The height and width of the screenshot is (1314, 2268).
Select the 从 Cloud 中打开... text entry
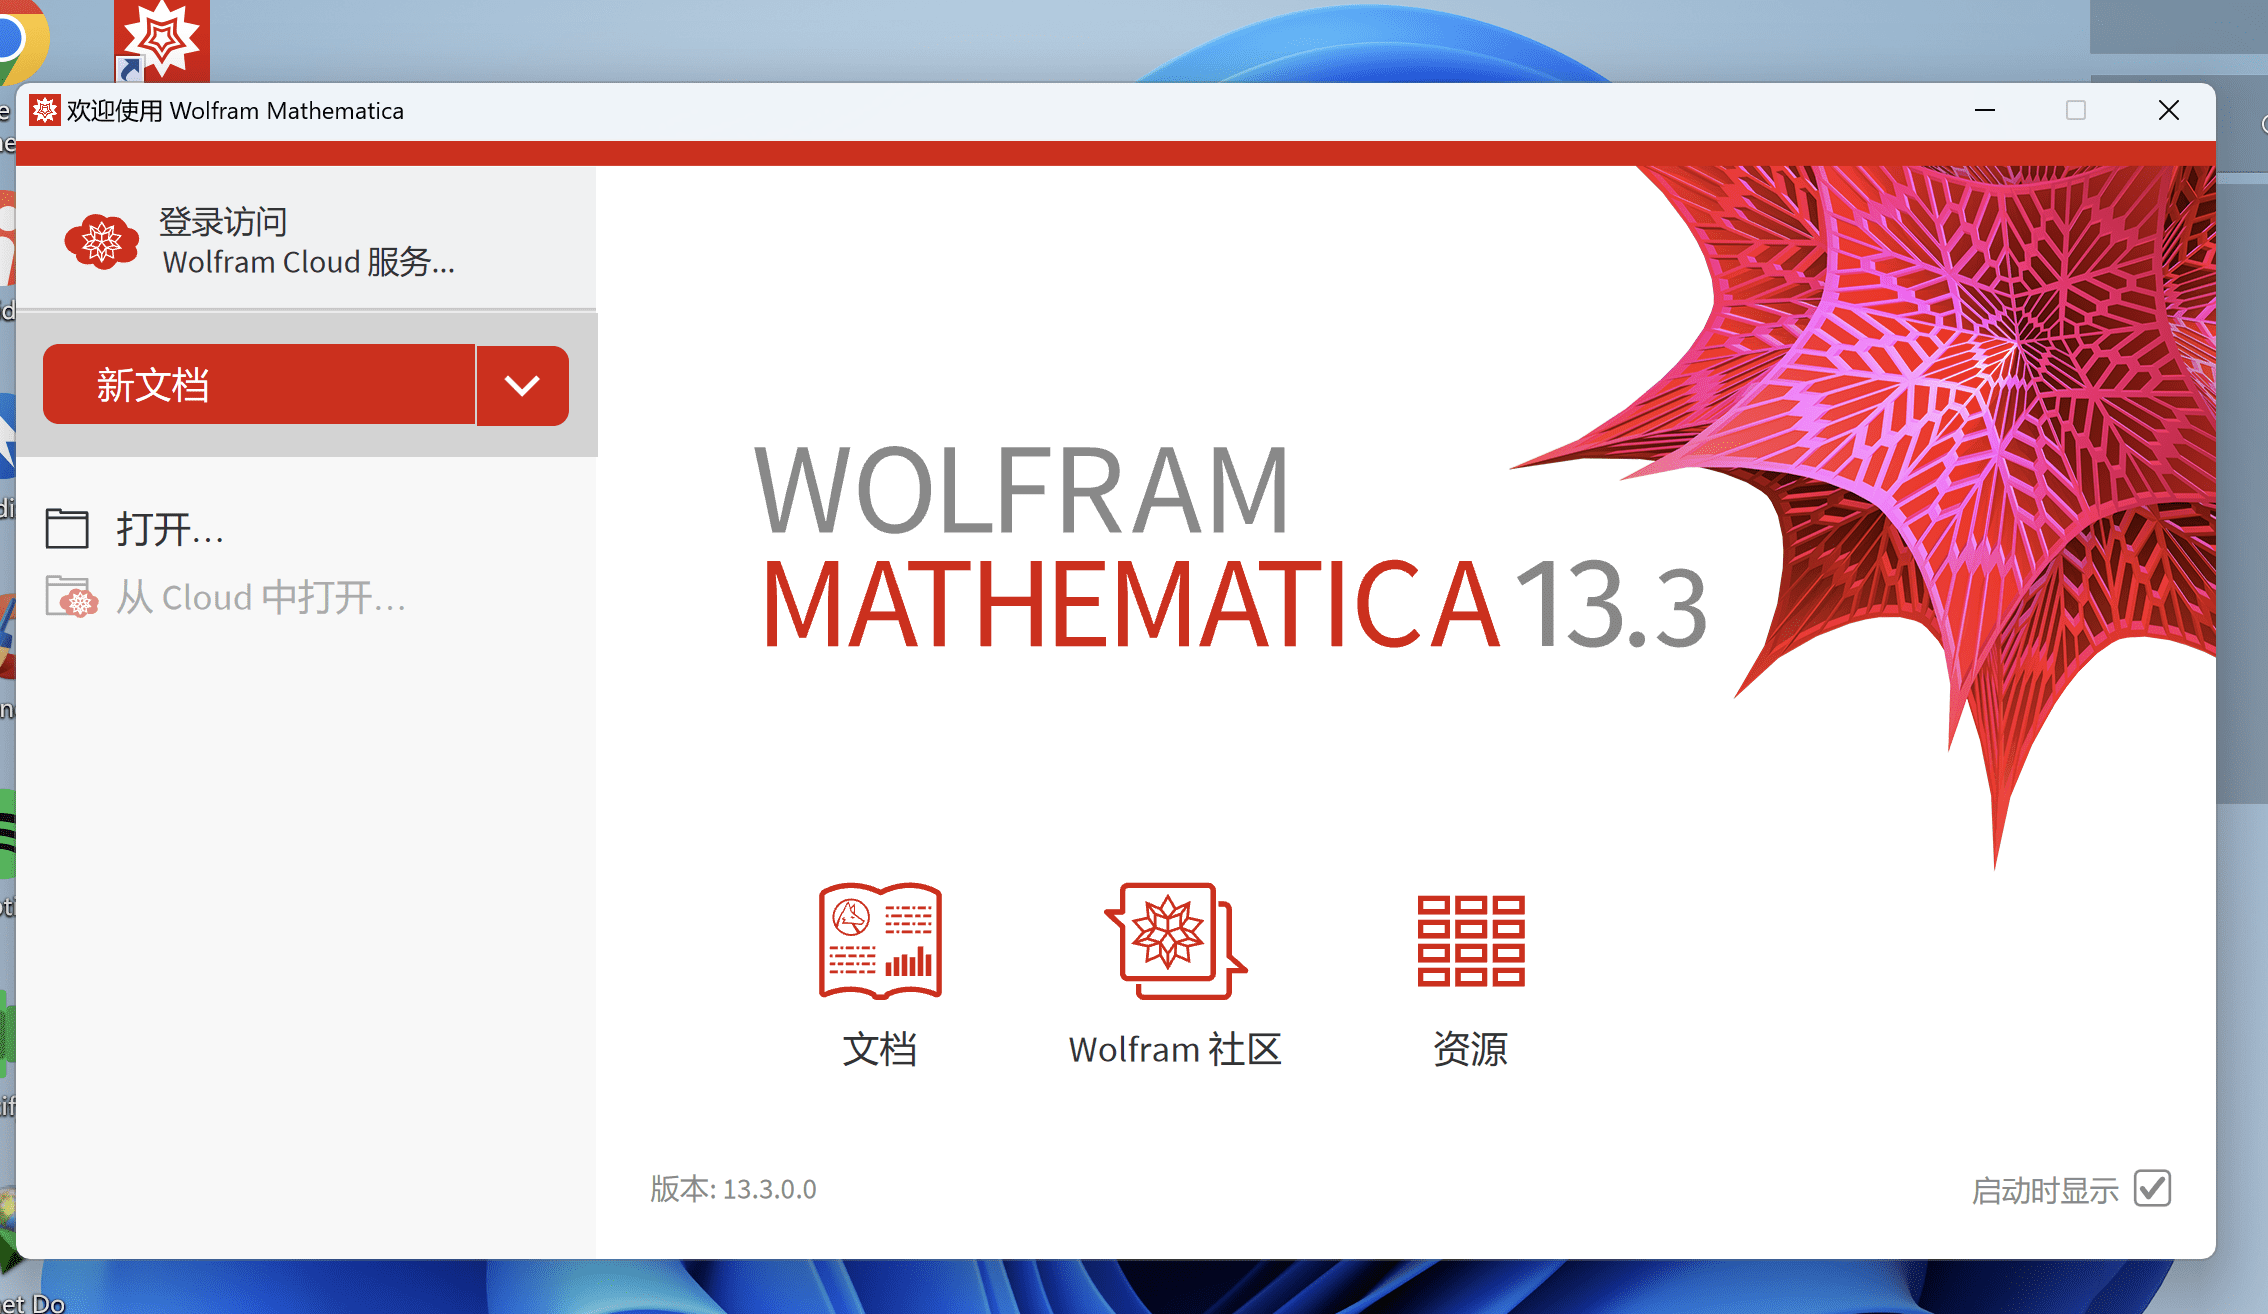point(261,598)
